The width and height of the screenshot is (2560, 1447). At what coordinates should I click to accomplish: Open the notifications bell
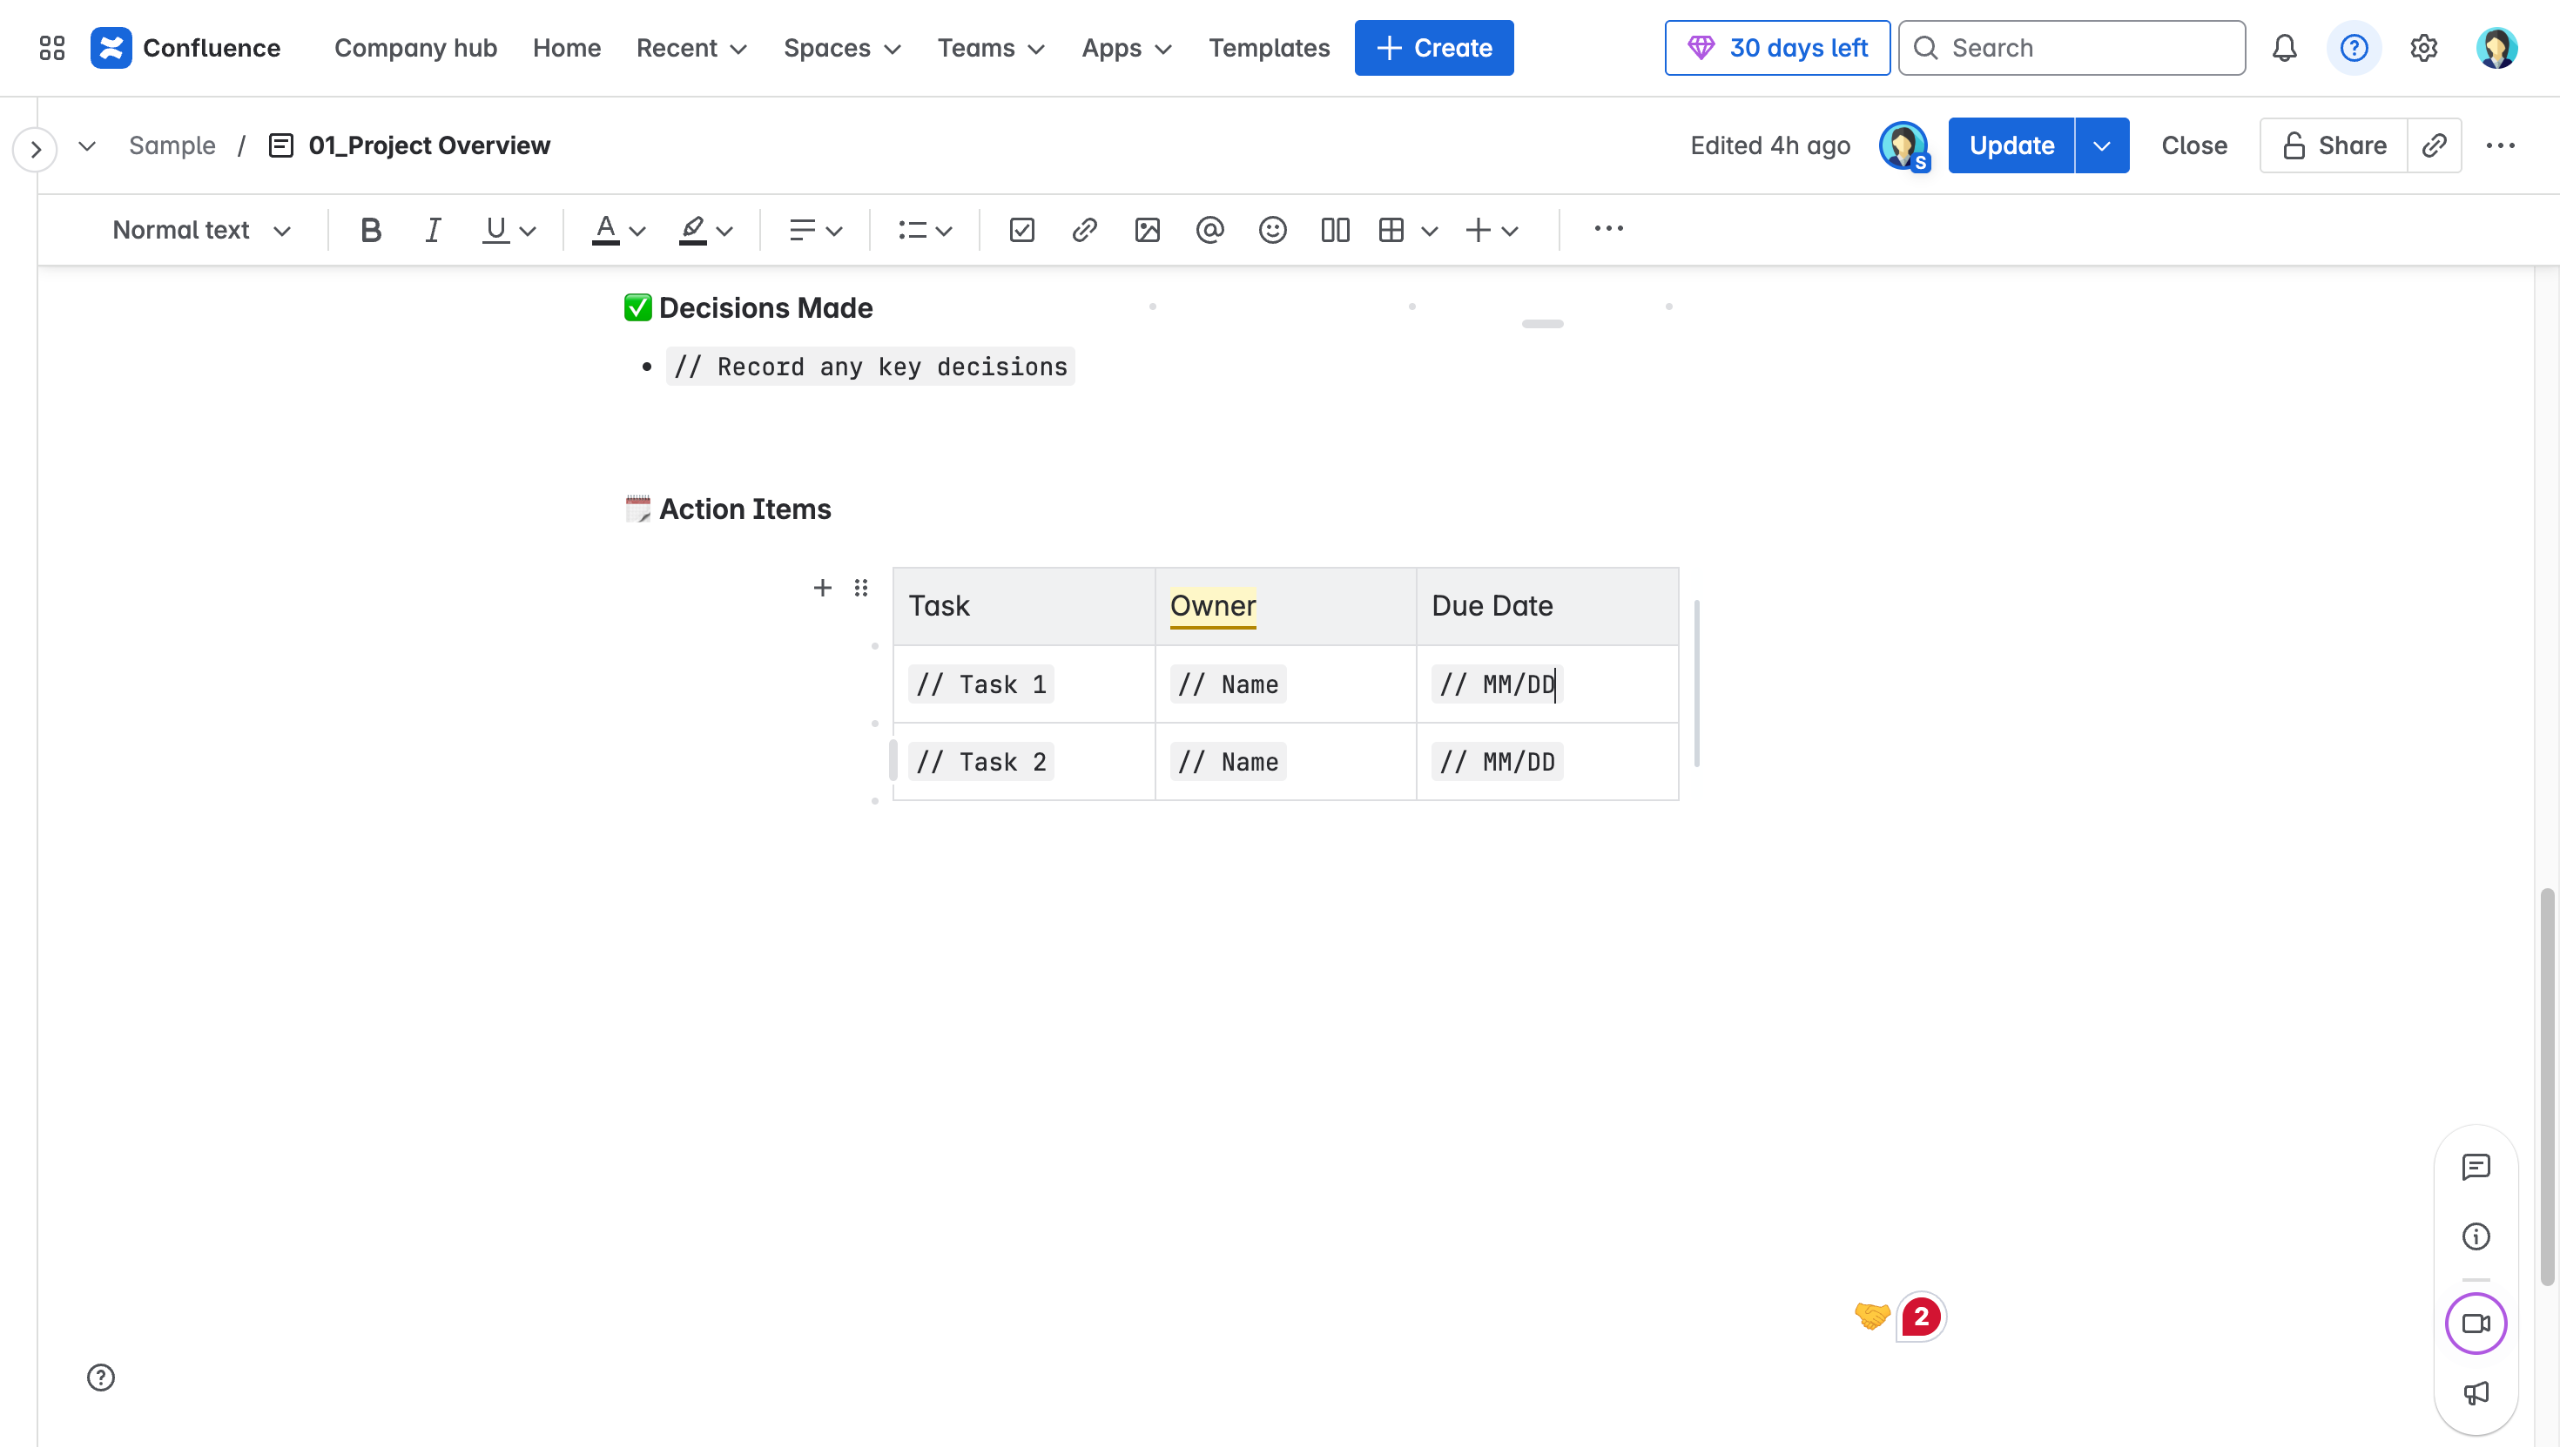coord(2284,48)
